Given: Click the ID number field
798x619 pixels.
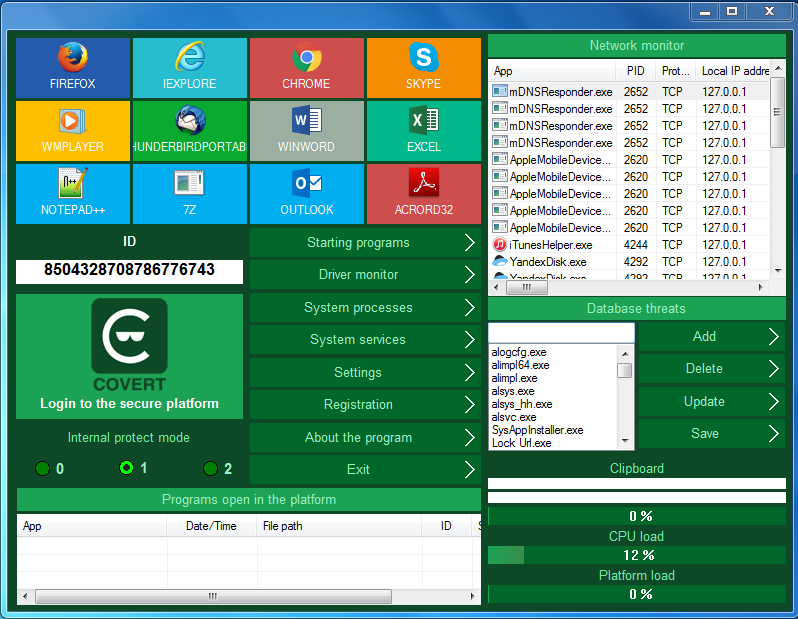Looking at the screenshot, I should pyautogui.click(x=129, y=272).
